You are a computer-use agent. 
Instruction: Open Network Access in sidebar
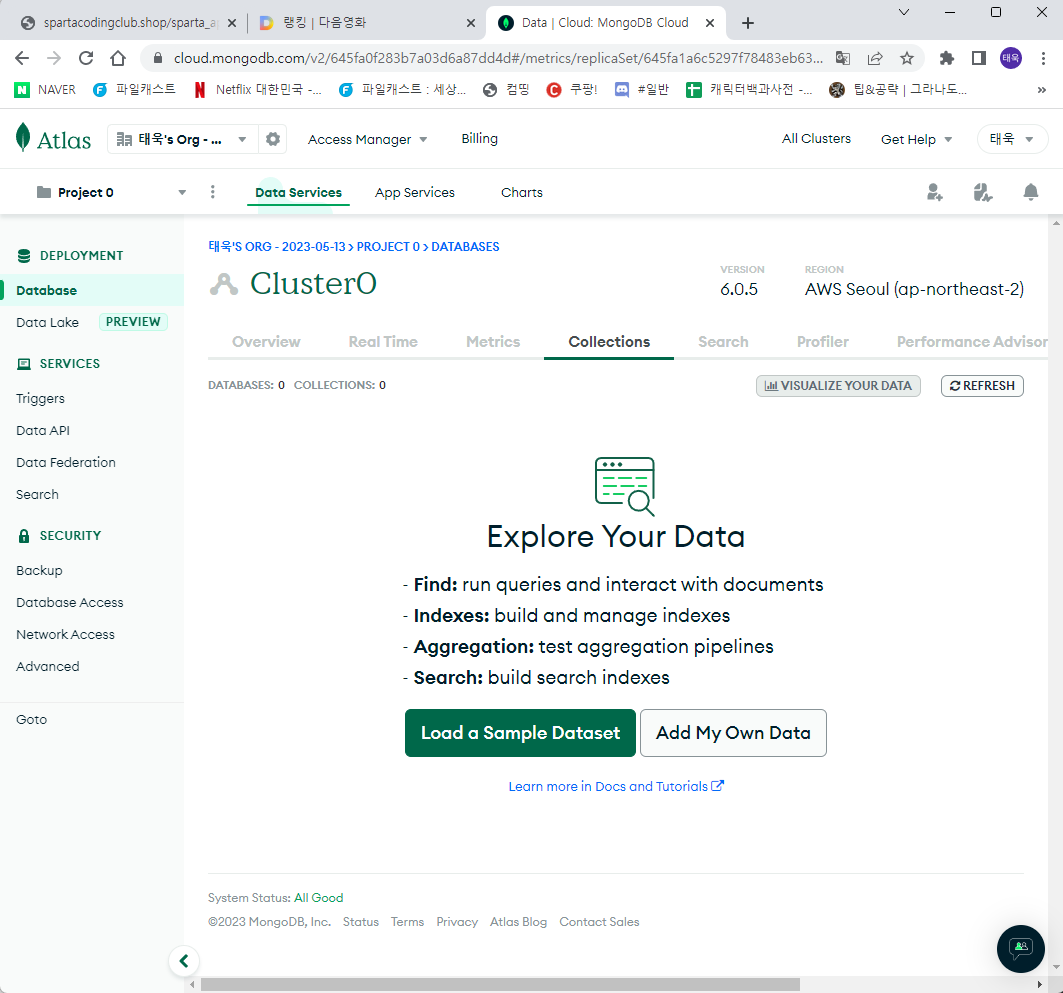tap(65, 634)
